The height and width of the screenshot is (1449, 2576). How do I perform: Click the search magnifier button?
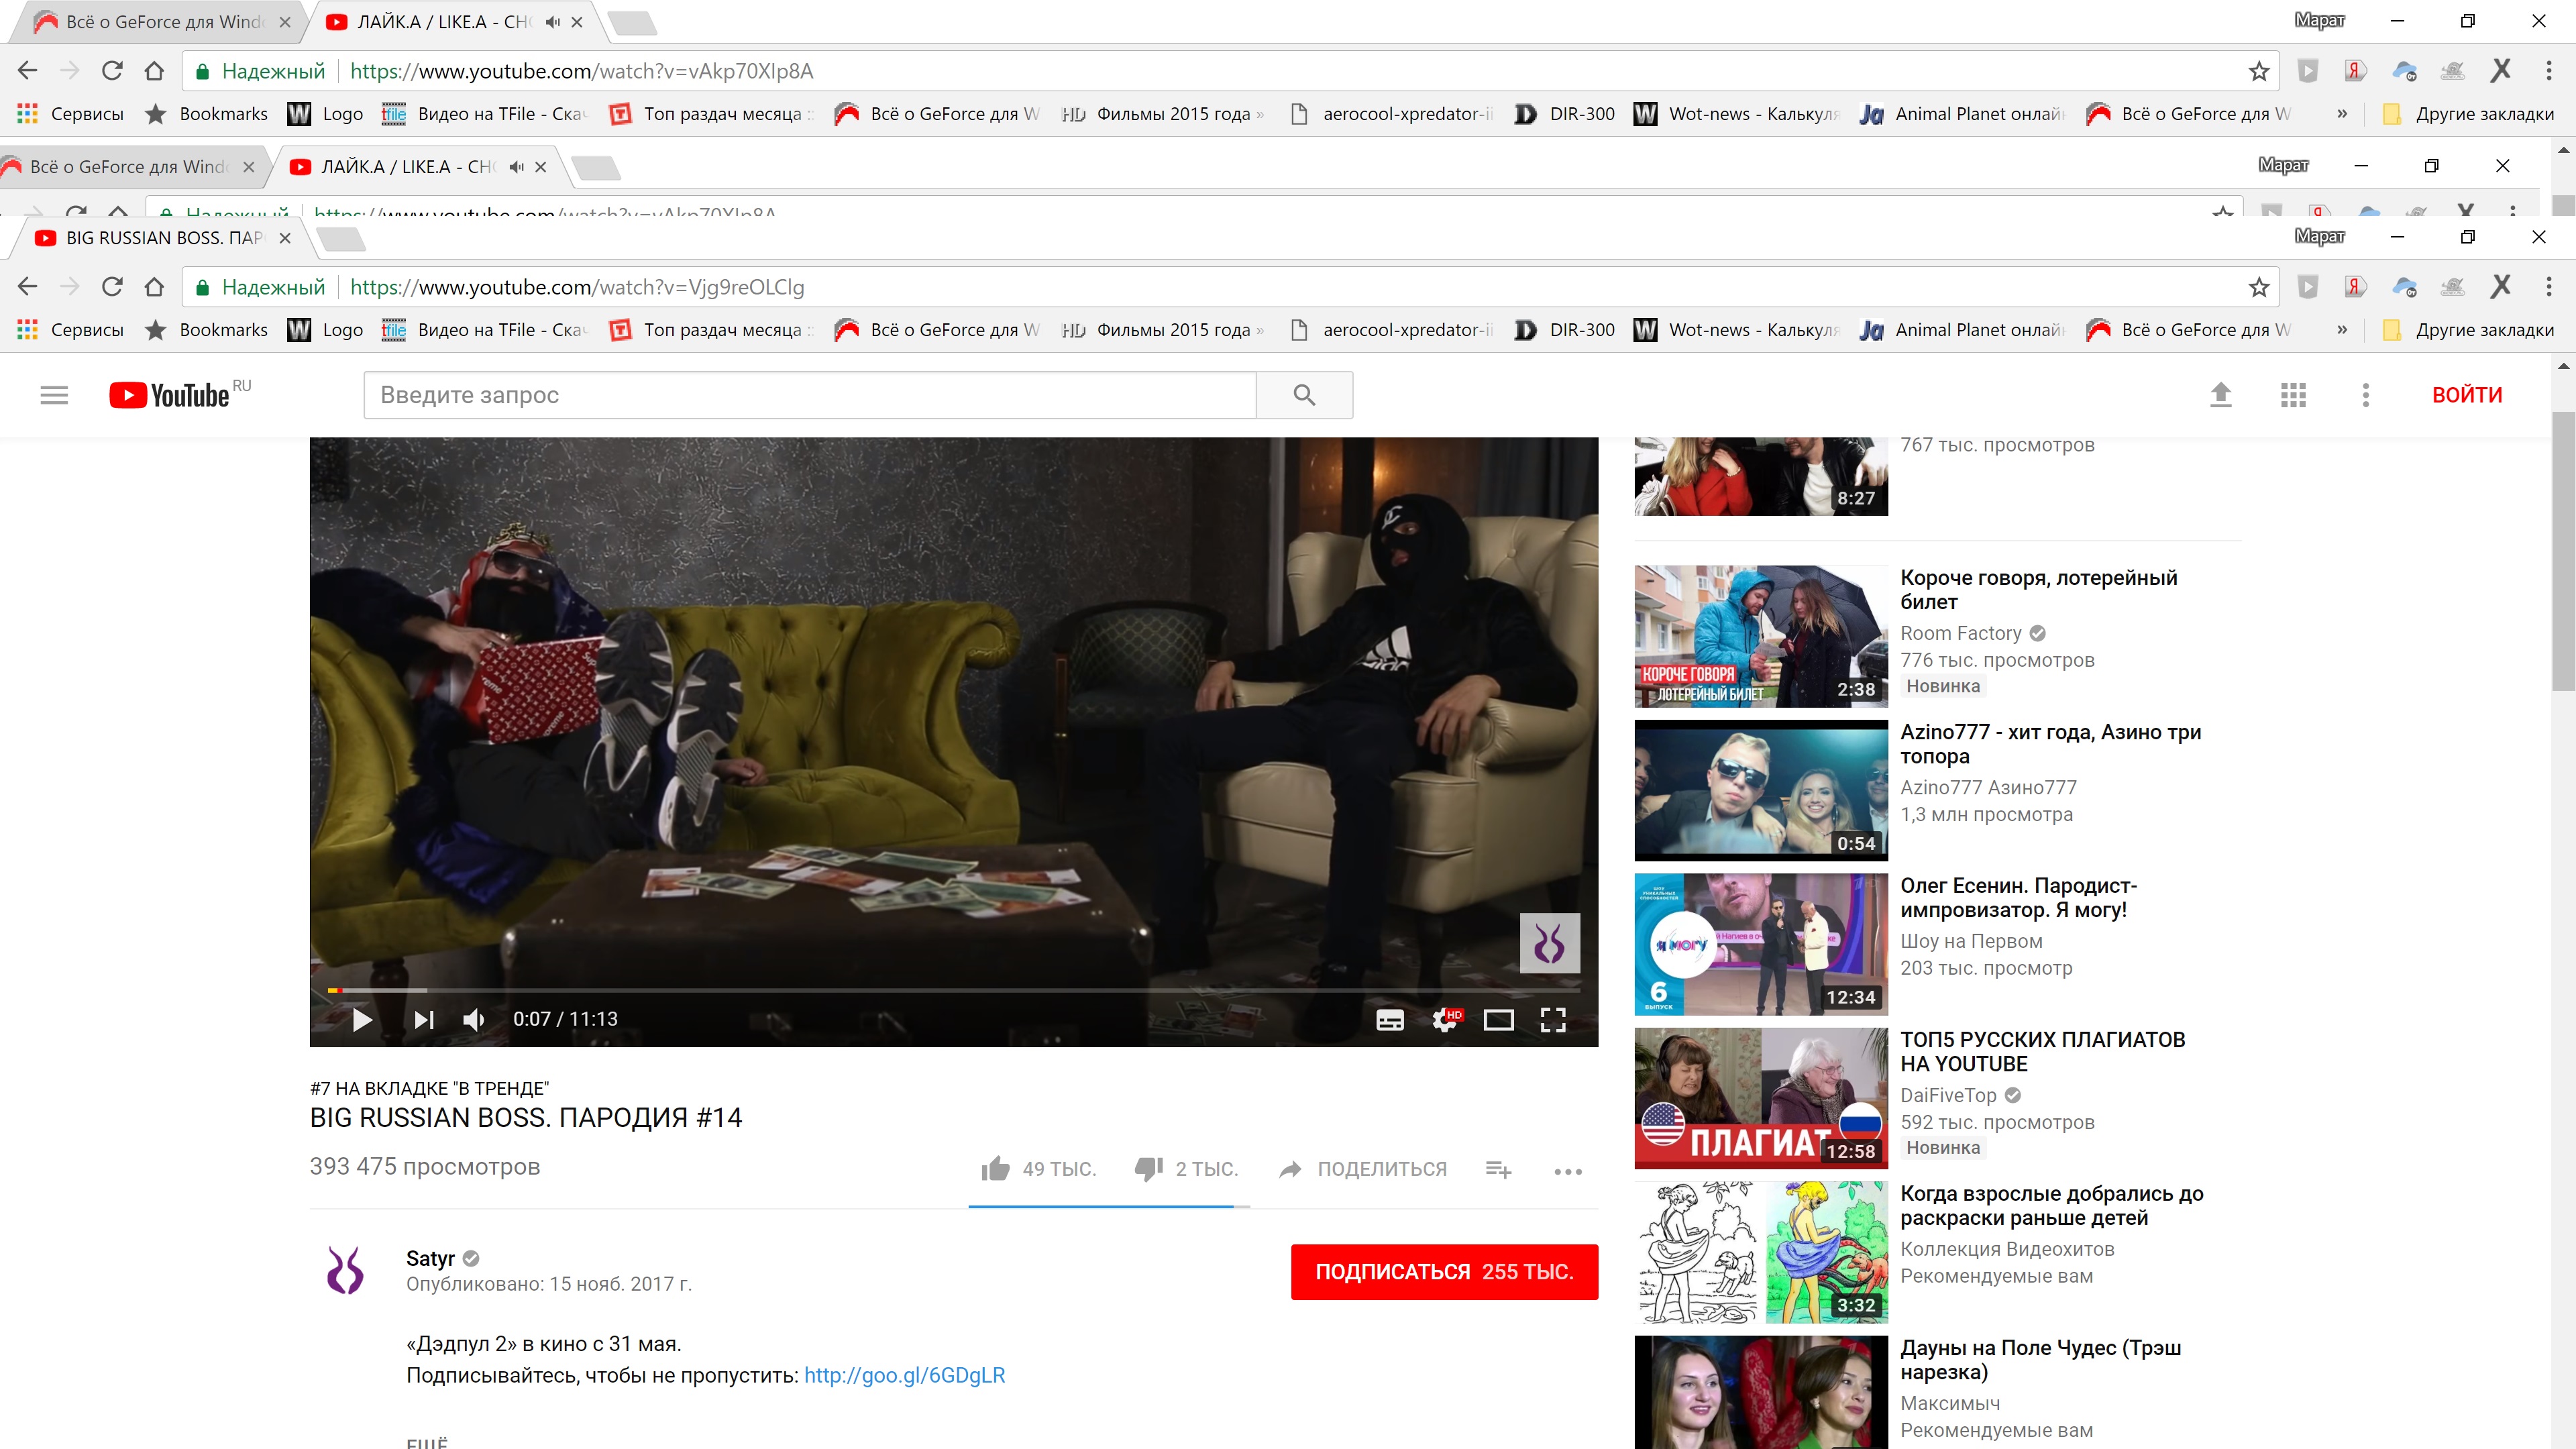(1304, 395)
